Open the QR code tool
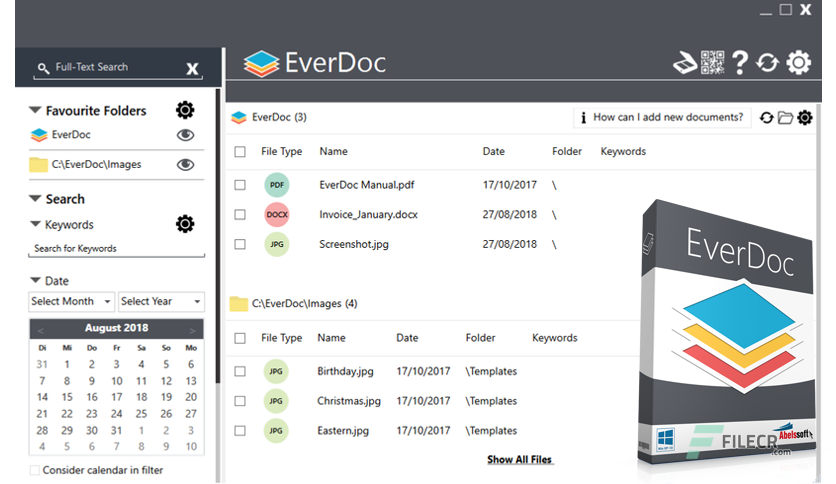 (712, 63)
